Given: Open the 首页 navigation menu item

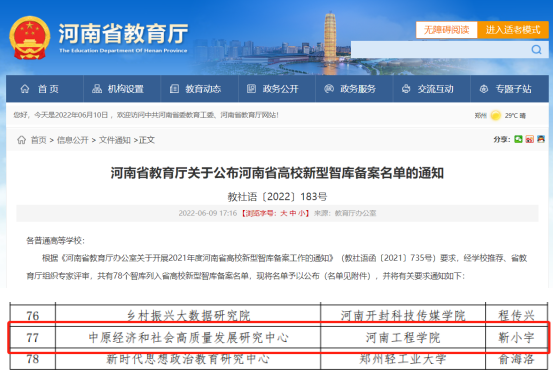Looking at the screenshot, I should click(45, 89).
